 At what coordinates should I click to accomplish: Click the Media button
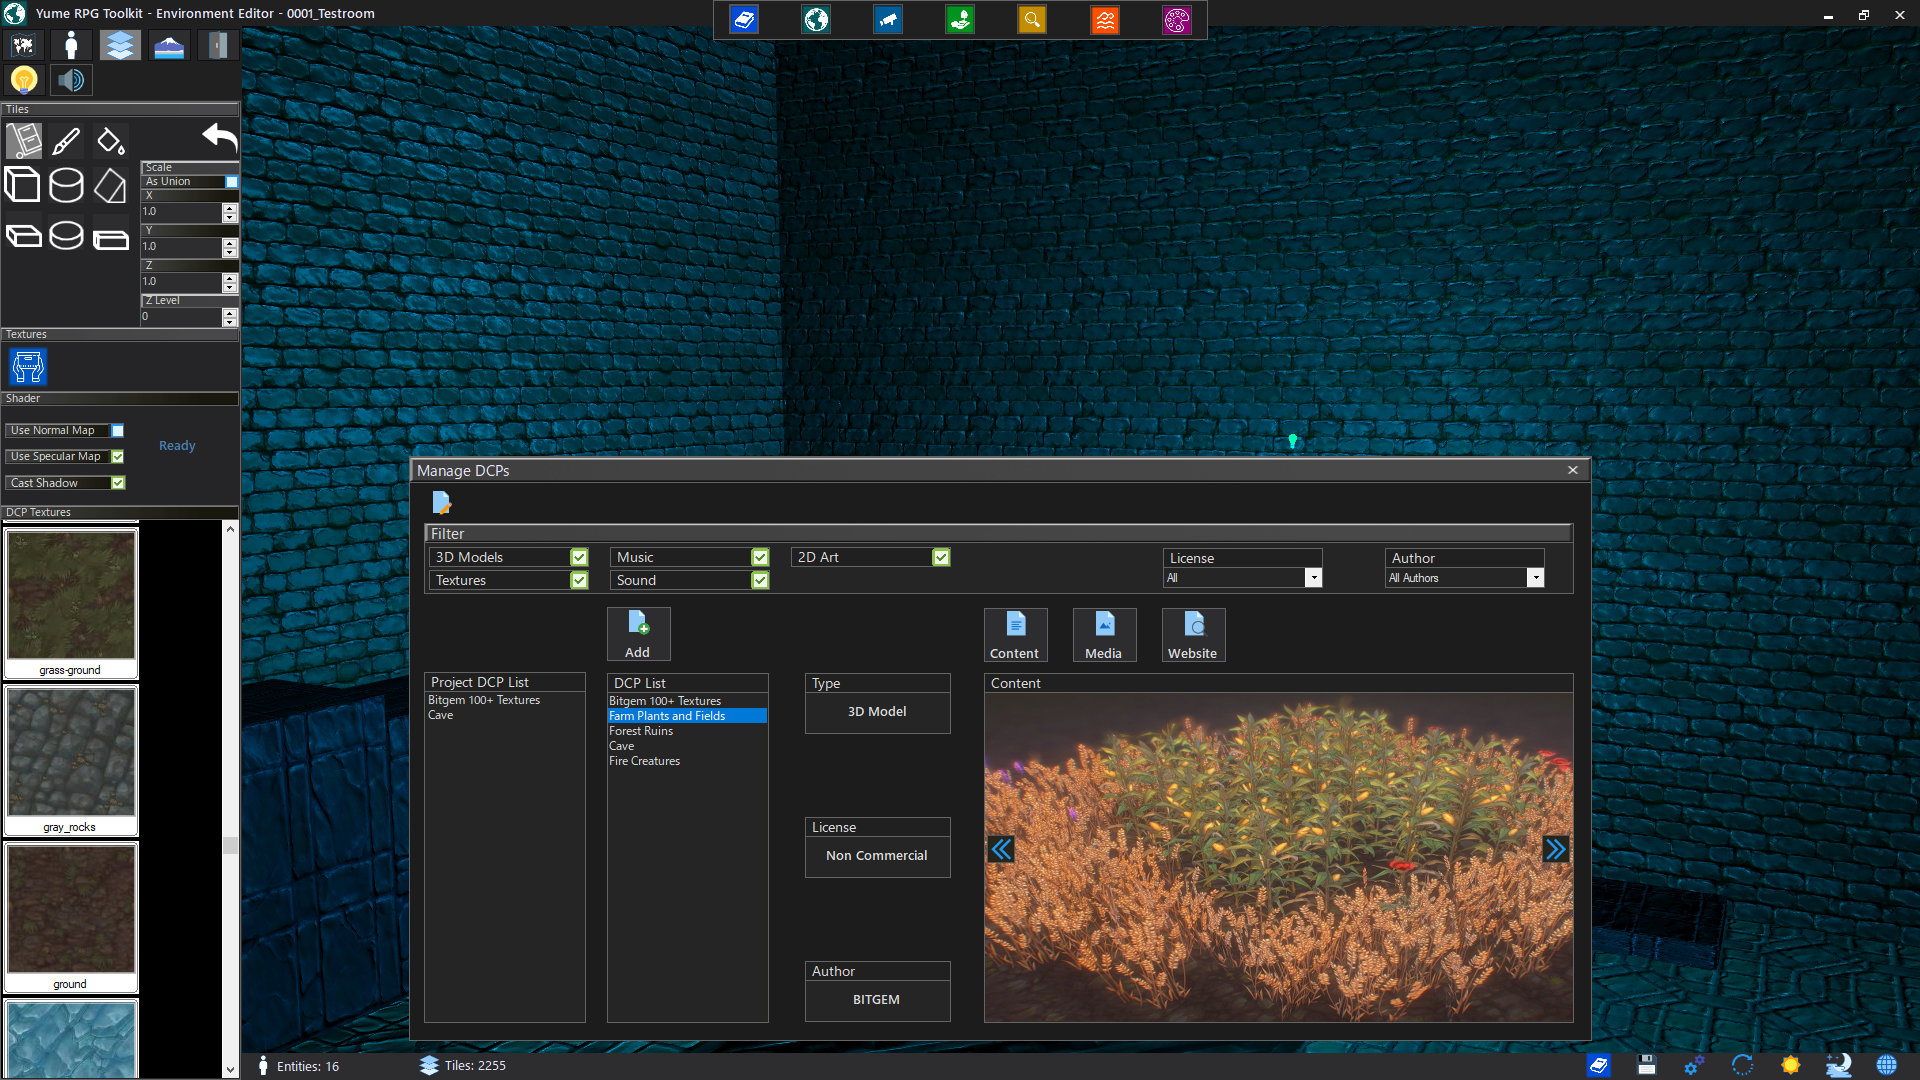pos(1104,635)
